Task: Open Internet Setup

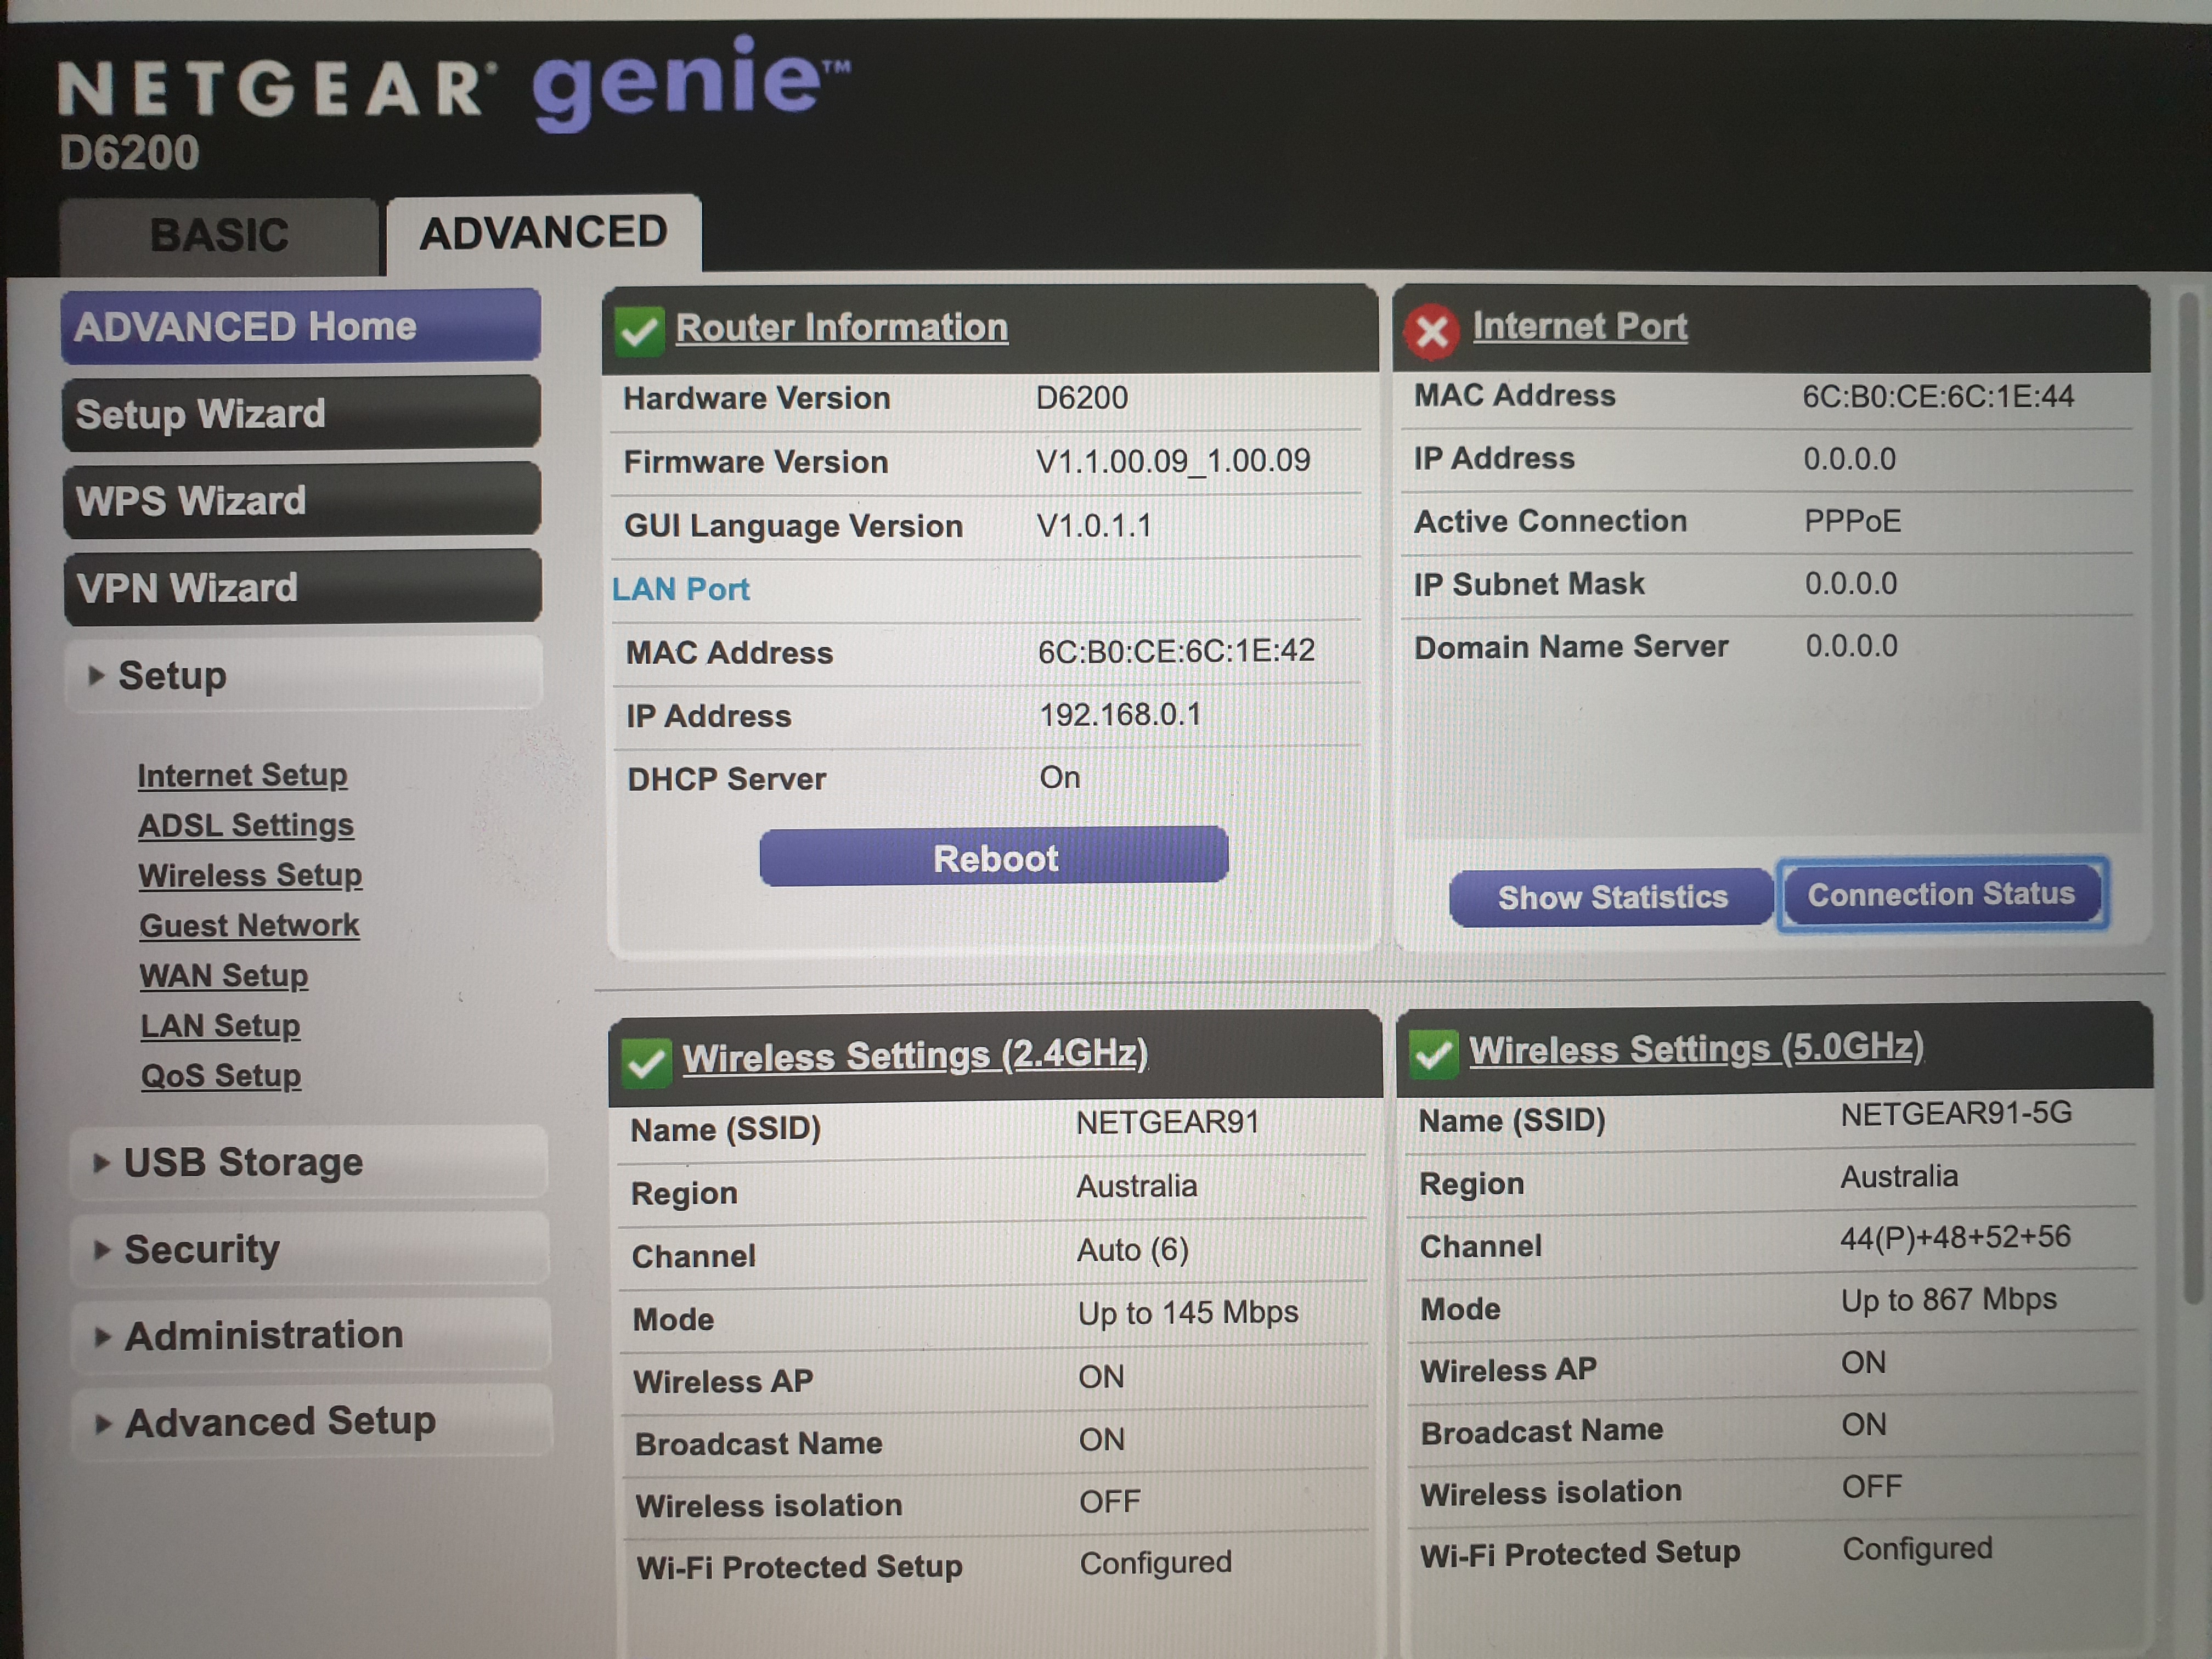Action: 242,775
